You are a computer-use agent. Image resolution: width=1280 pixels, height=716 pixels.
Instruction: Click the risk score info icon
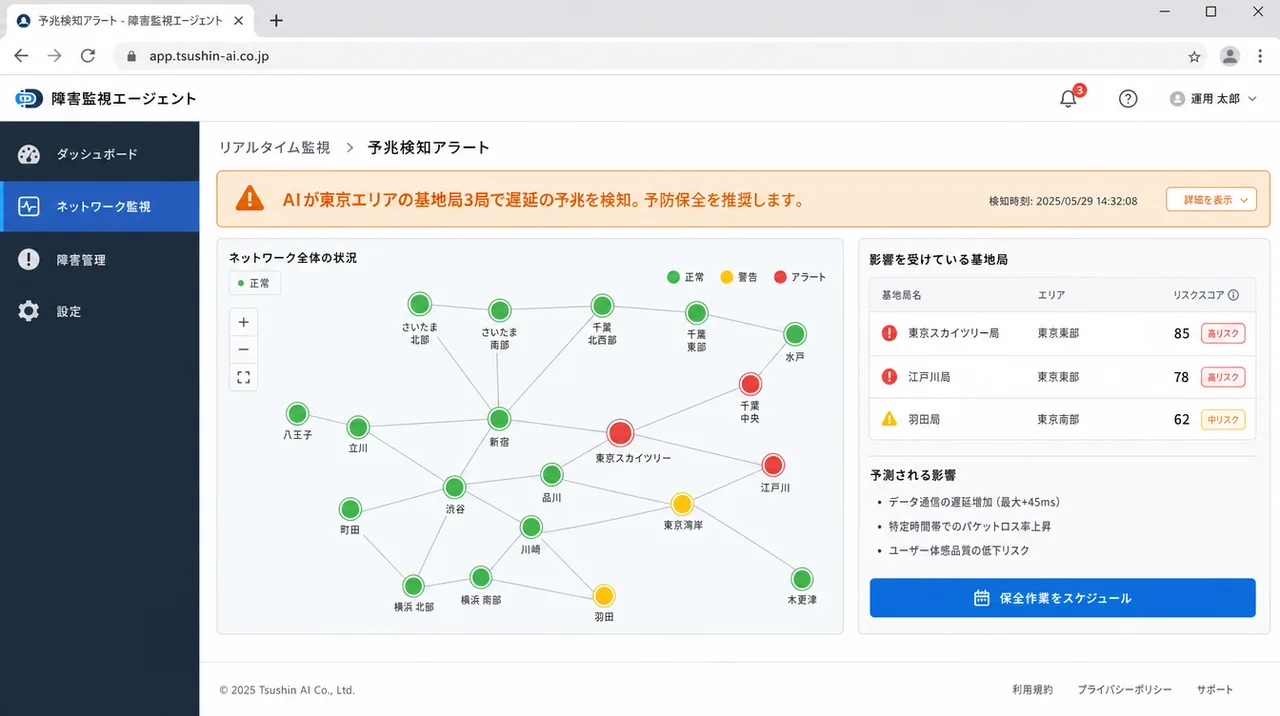click(x=1233, y=295)
